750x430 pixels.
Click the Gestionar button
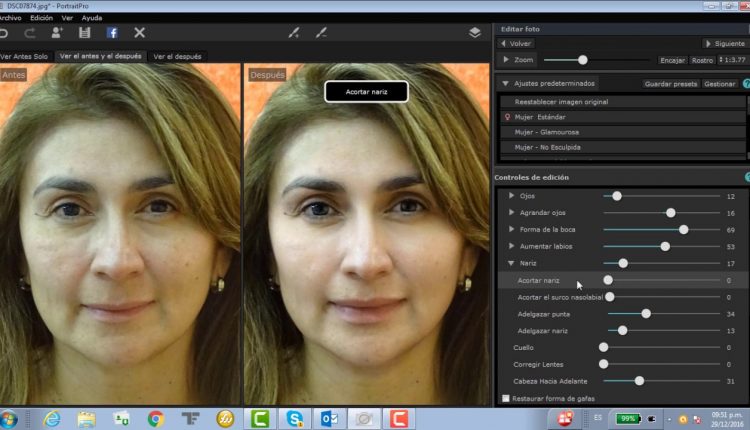719,84
